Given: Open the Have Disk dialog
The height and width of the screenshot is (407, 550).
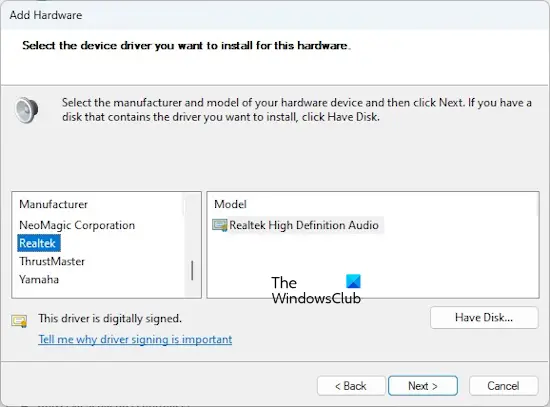Looking at the screenshot, I should [484, 318].
